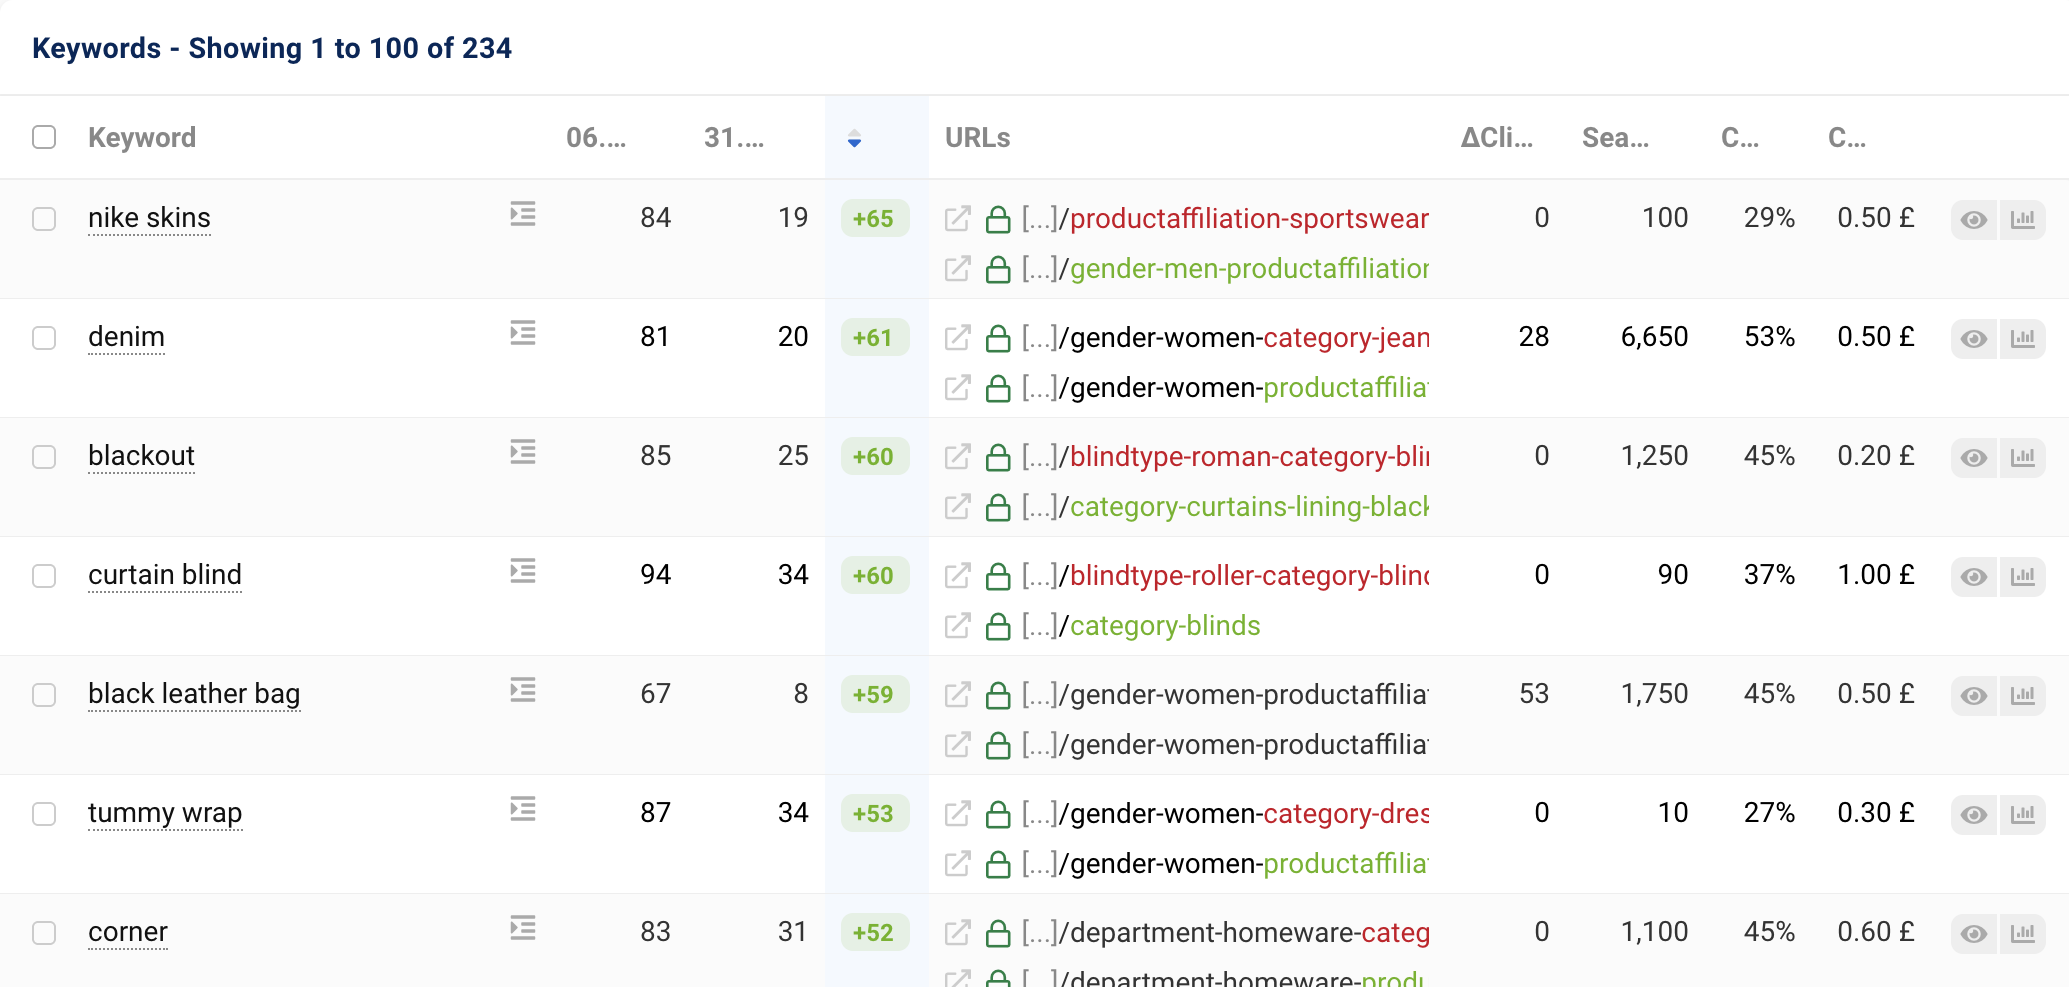2069x987 pixels.
Task: Open ranking history chart for black leather bag
Action: click(2022, 696)
